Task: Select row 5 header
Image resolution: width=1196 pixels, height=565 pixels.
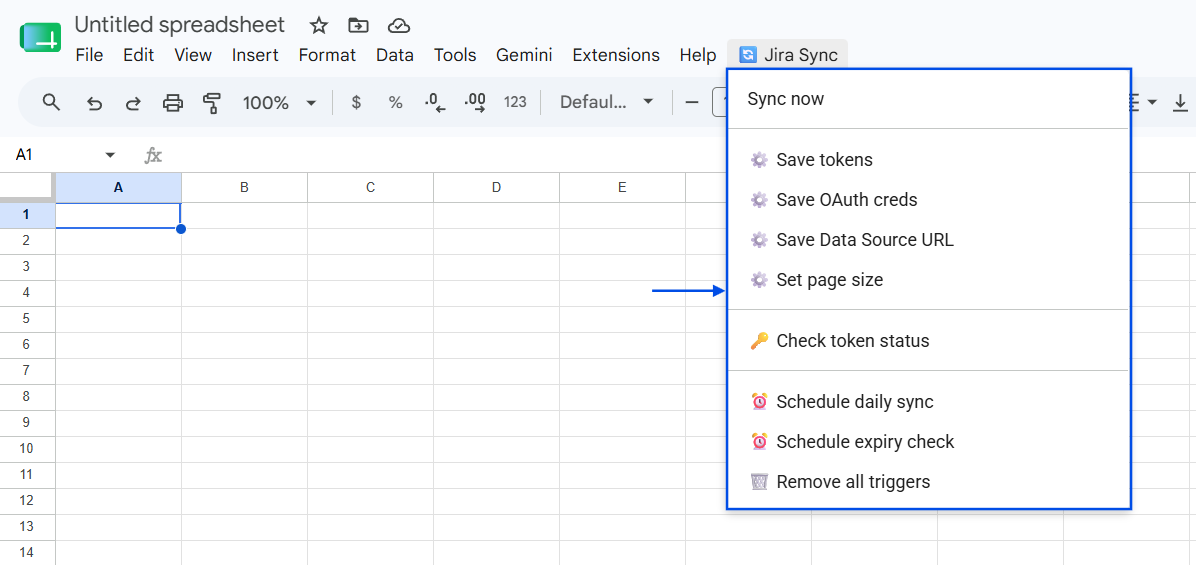Action: tap(26, 319)
